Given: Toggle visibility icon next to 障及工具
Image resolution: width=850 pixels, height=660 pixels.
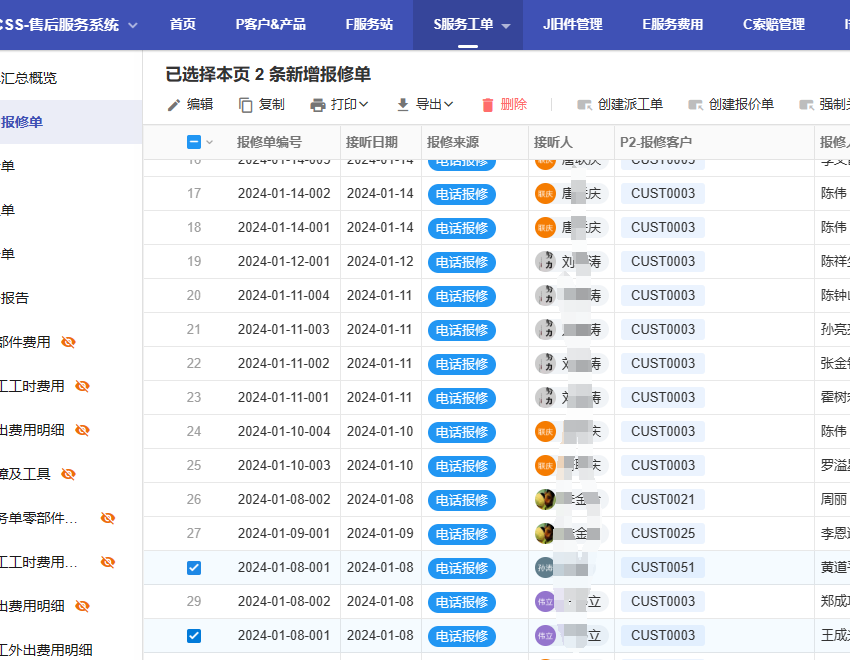Looking at the screenshot, I should pos(68,474).
